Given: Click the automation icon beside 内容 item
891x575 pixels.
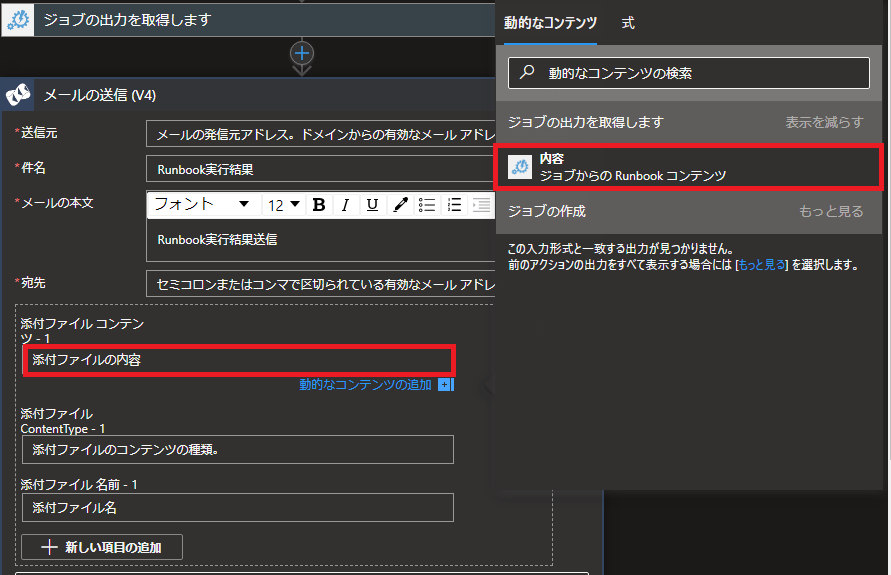Looking at the screenshot, I should 519,167.
